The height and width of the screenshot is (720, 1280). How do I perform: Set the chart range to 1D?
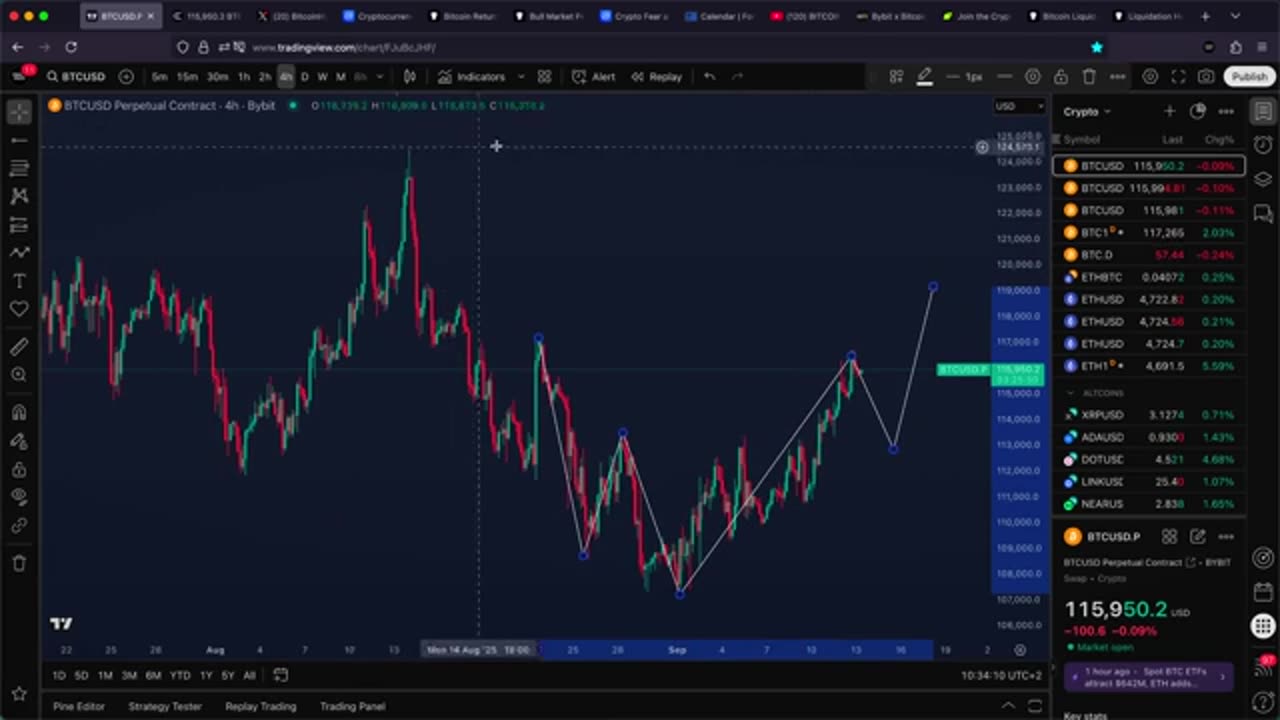[59, 676]
